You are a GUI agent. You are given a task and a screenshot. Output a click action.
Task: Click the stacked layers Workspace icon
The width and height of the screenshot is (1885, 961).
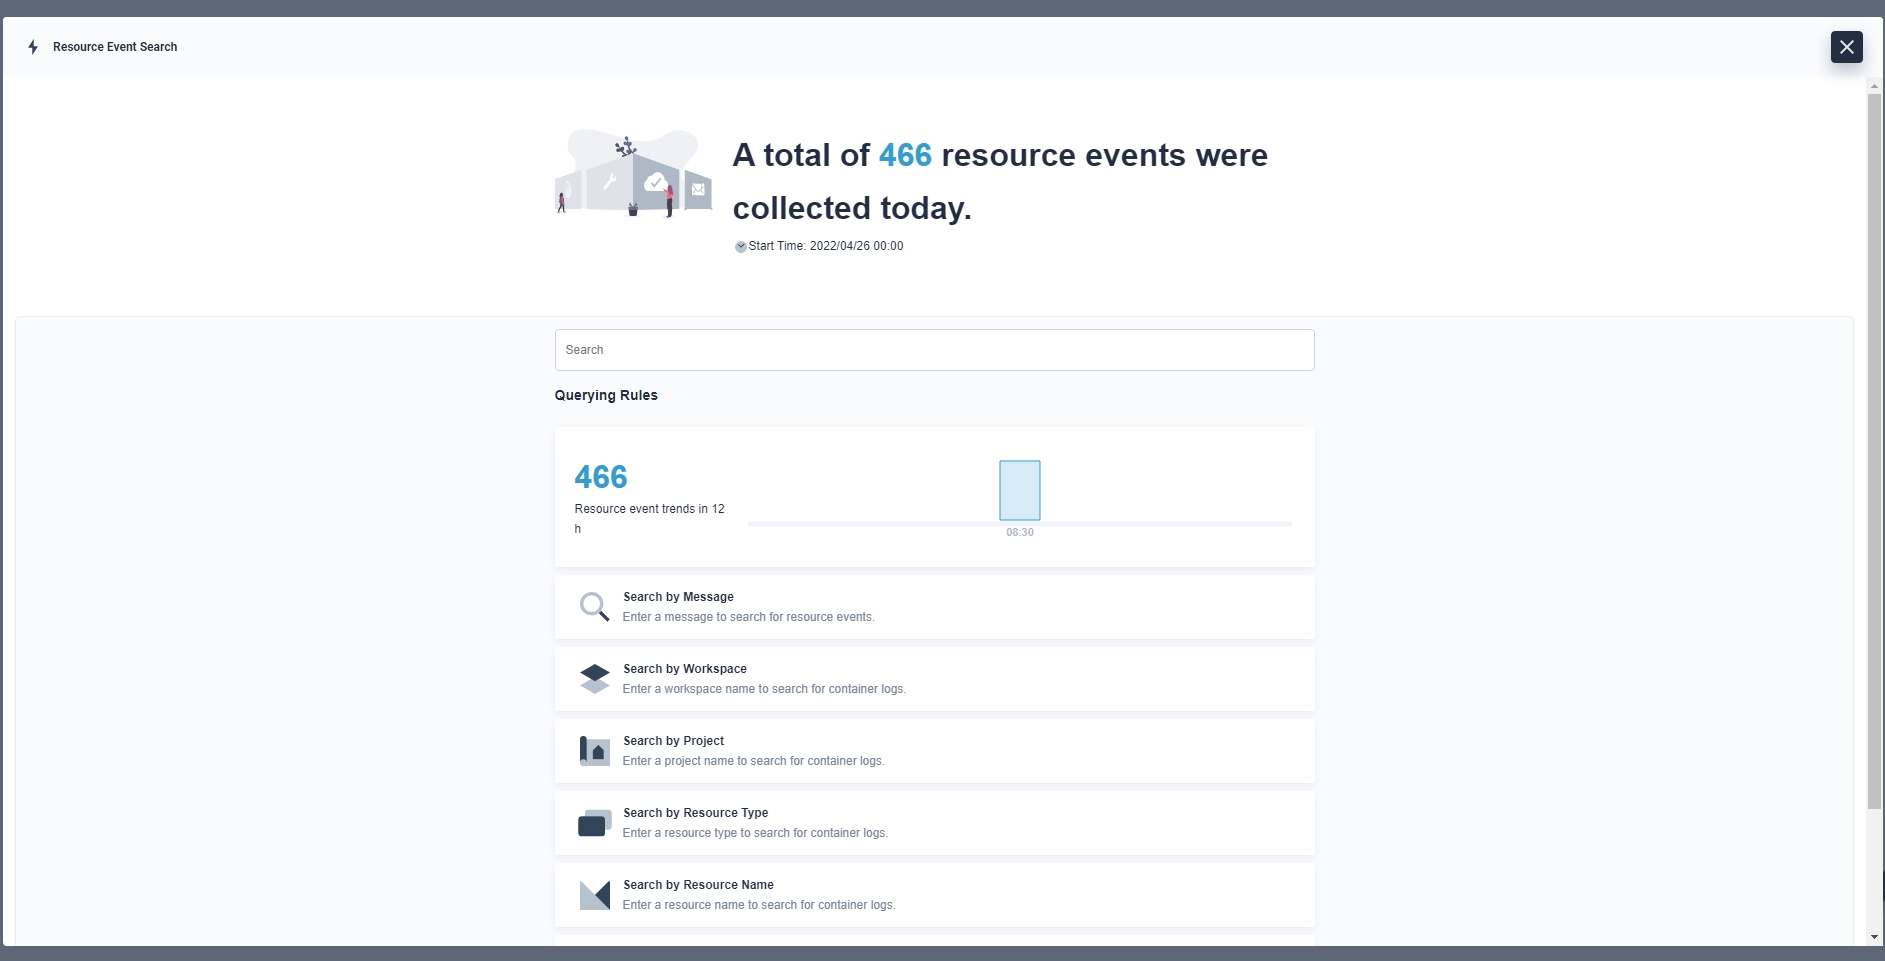594,679
